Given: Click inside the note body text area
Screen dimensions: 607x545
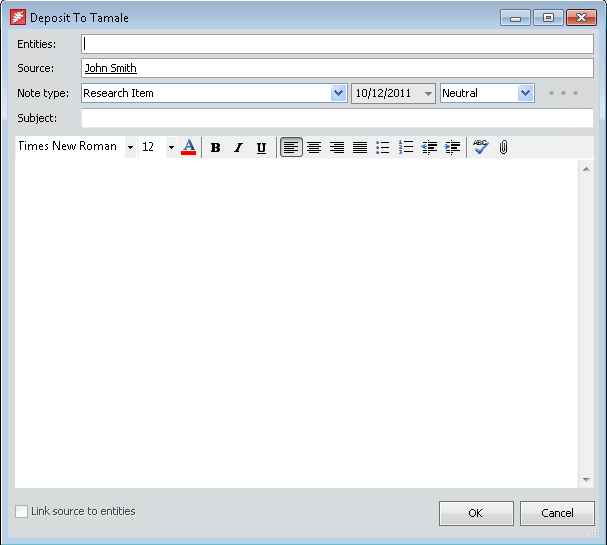Looking at the screenshot, I should click(x=297, y=323).
